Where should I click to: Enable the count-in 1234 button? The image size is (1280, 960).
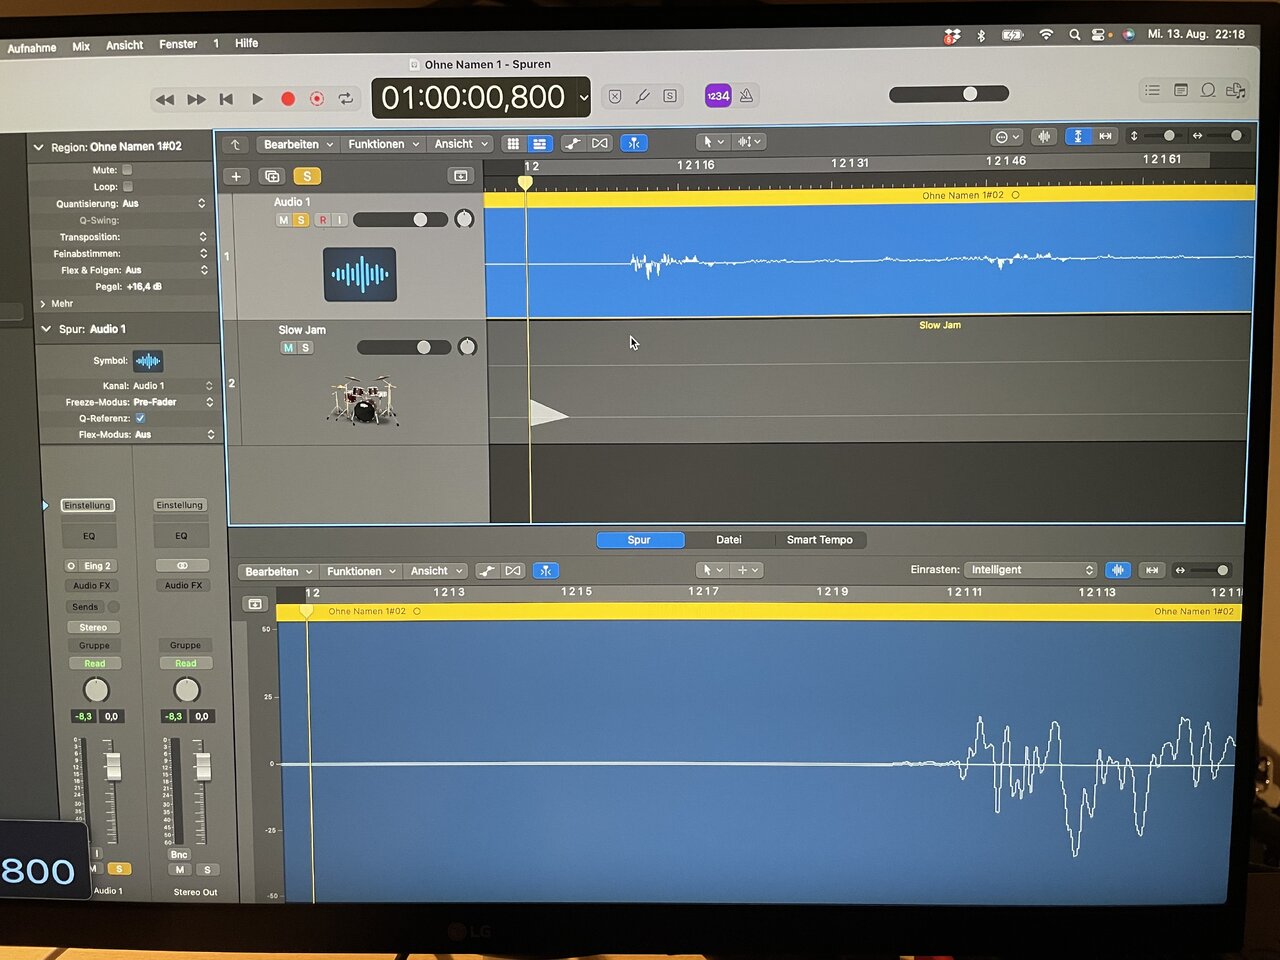[718, 96]
